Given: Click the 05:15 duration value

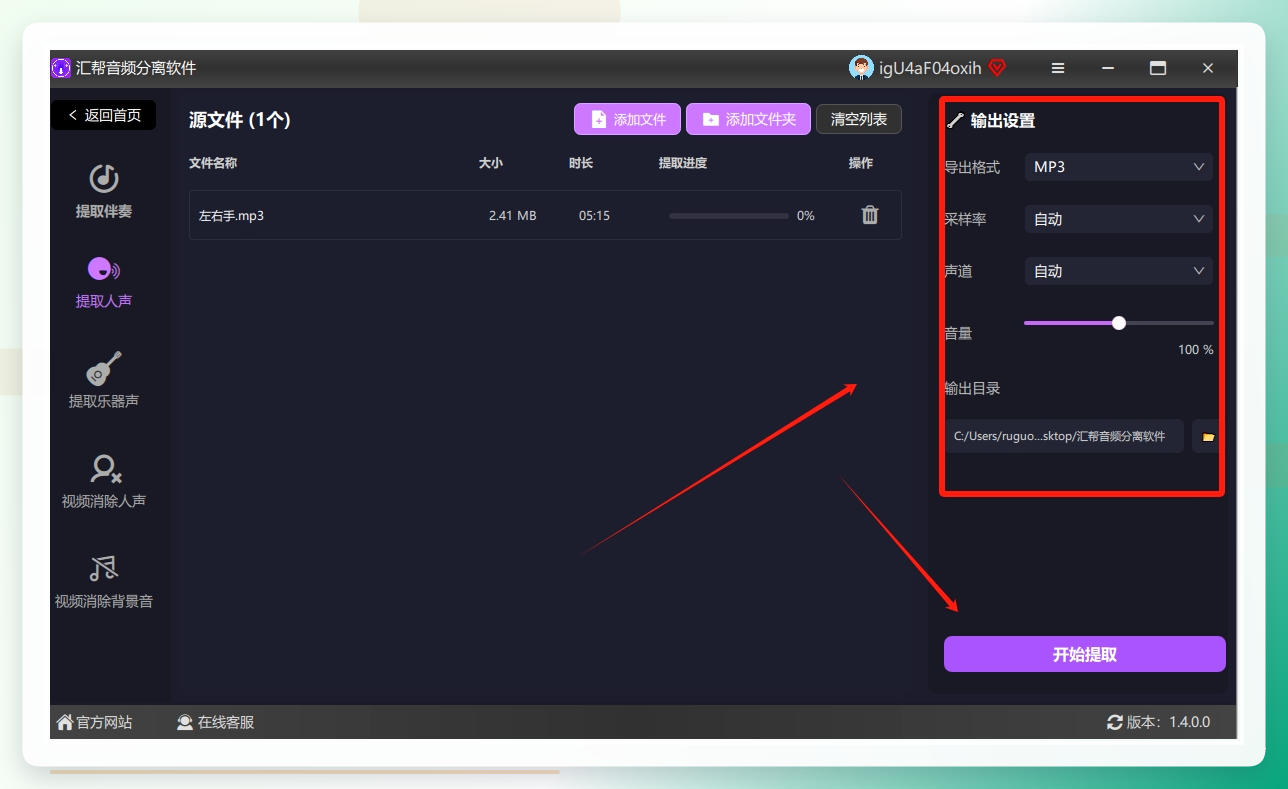Looking at the screenshot, I should [594, 215].
